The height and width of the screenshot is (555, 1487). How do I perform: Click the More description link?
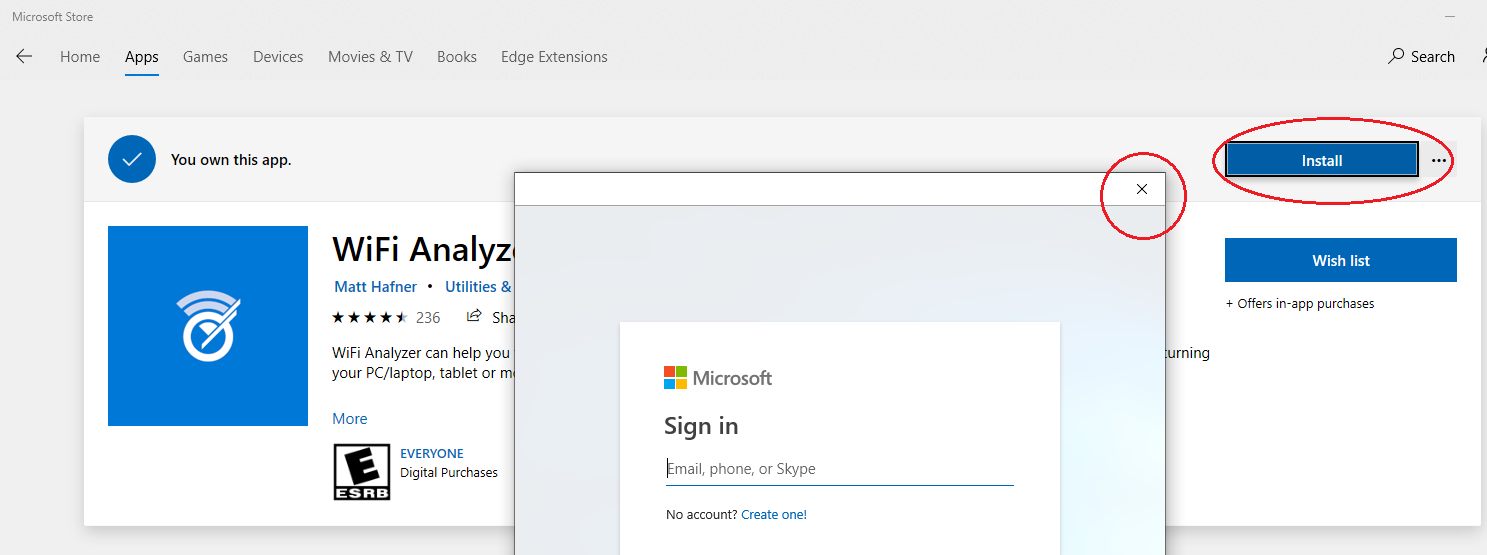point(350,419)
